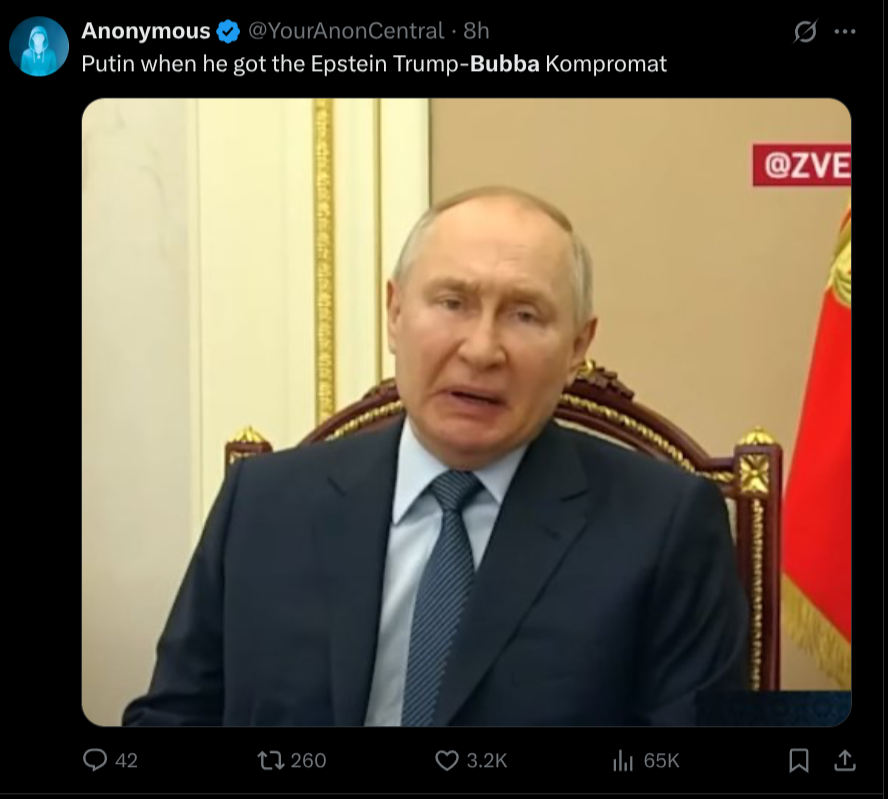This screenshot has width=888, height=799.
Task: Click the 42 replies count
Action: coord(126,760)
